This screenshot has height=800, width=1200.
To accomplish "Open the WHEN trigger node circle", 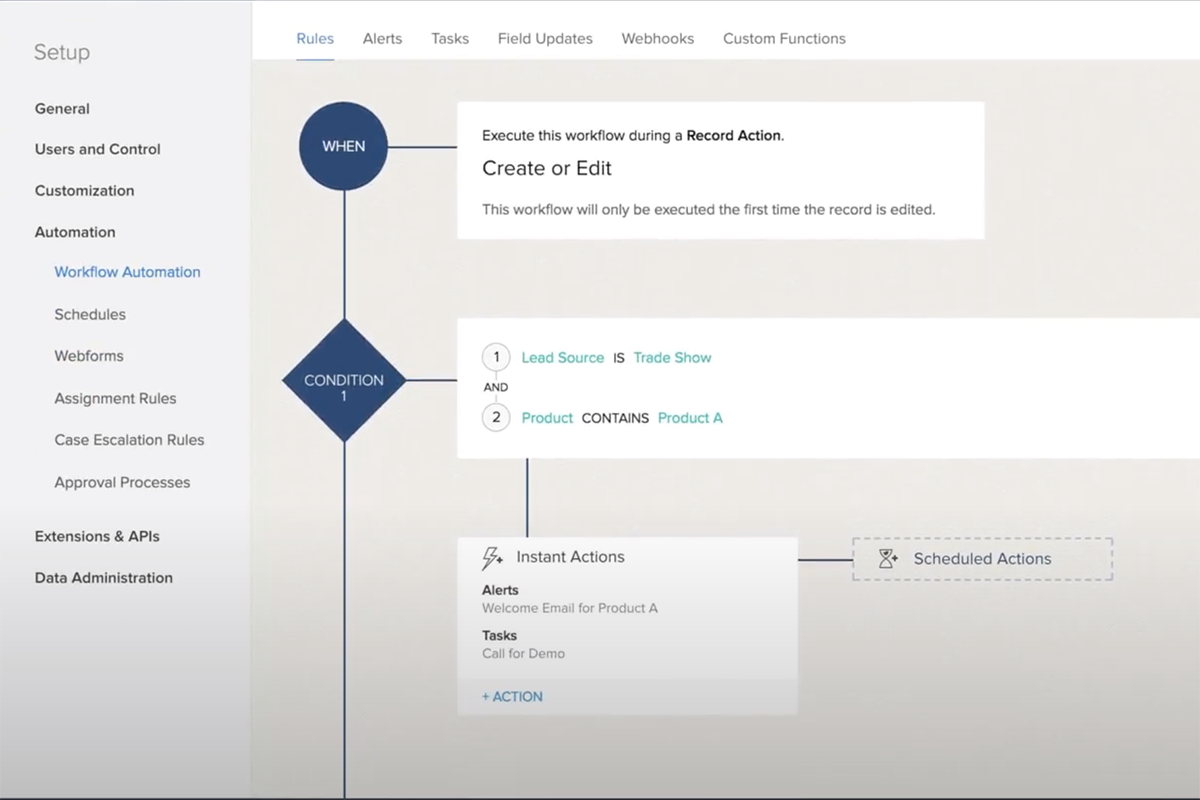I will click(x=343, y=145).
